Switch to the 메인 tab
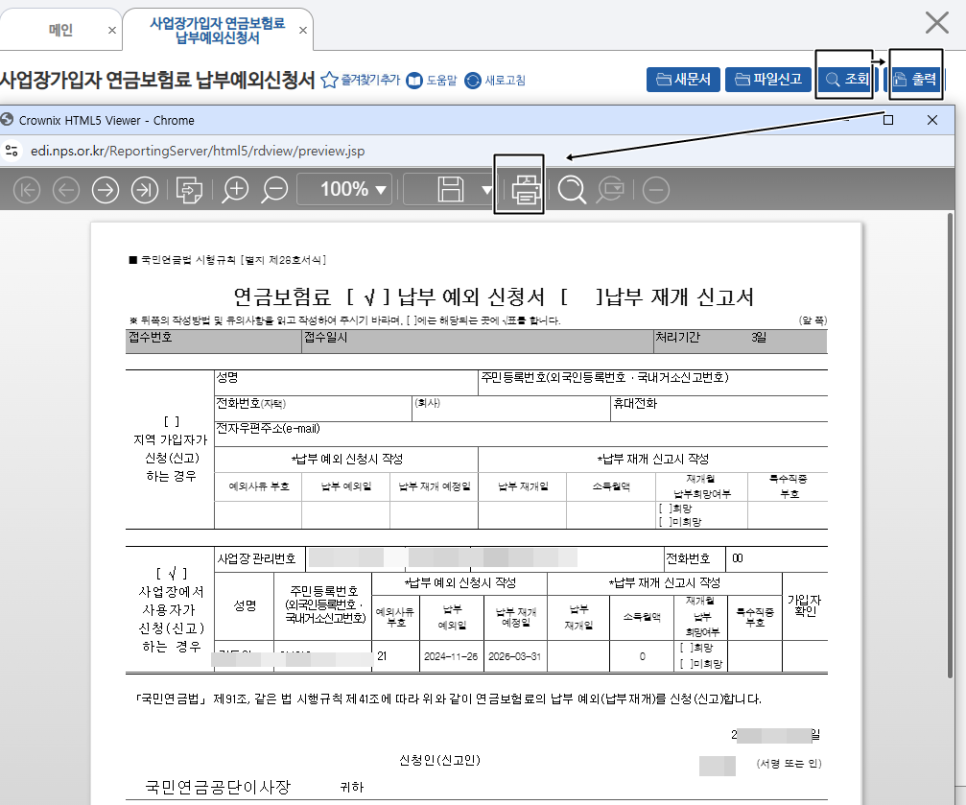 click(x=61, y=29)
